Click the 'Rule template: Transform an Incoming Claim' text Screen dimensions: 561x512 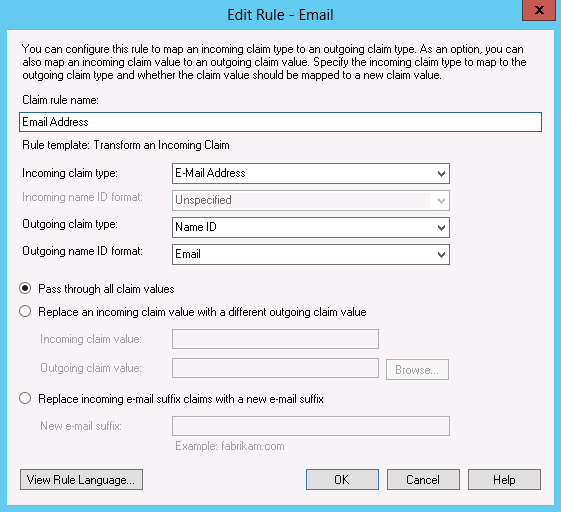[126, 145]
